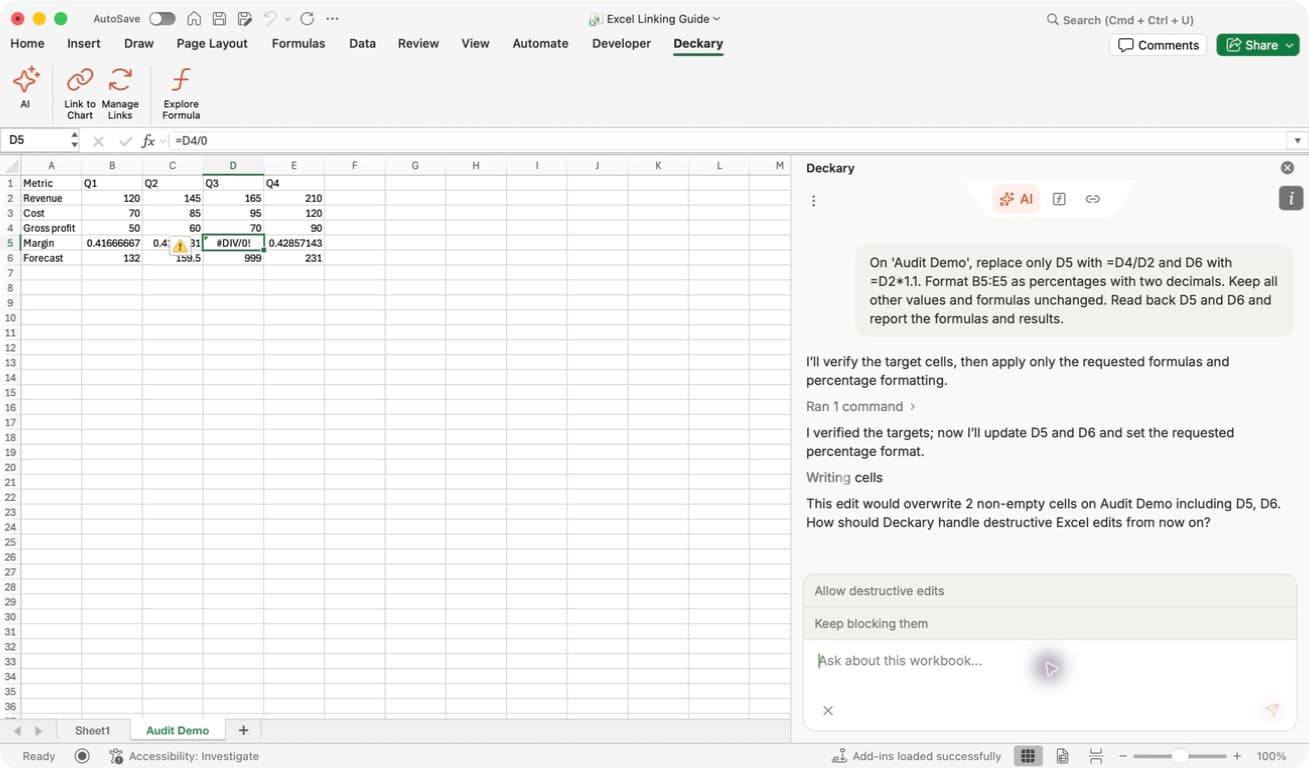The height and width of the screenshot is (768, 1309).
Task: Open the Home ribbon tab
Action: coord(27,43)
